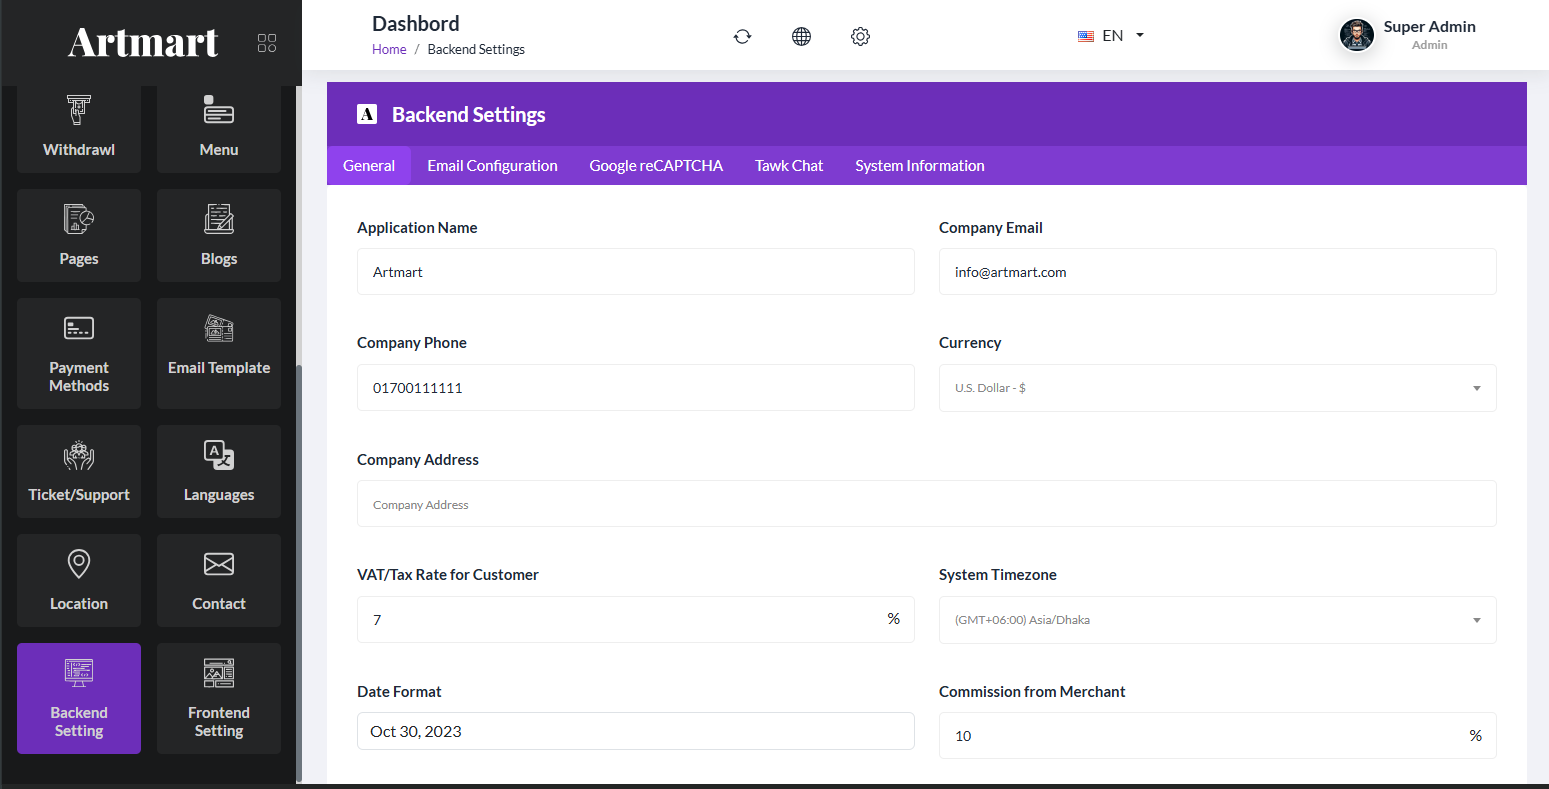The height and width of the screenshot is (789, 1549).
Task: Open the Pages sidebar icon
Action: (79, 235)
